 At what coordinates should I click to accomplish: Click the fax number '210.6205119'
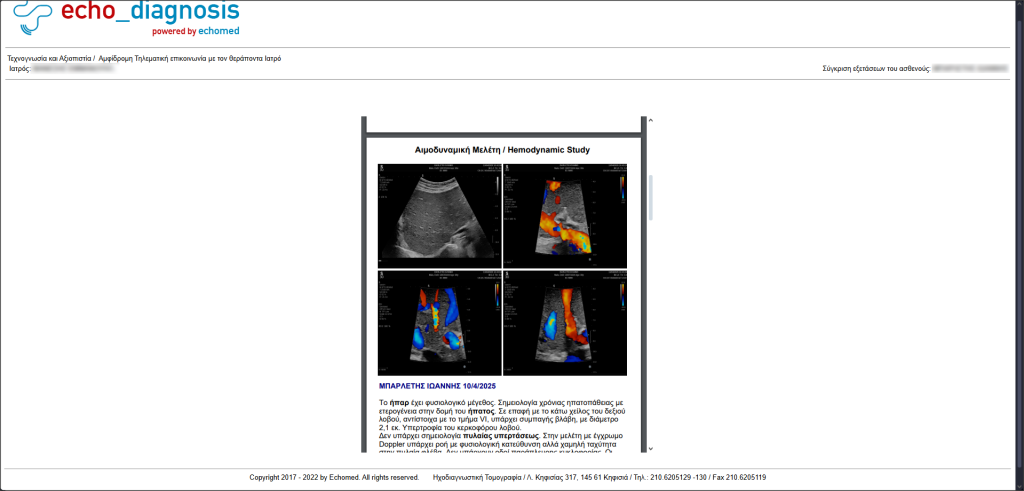point(747,477)
